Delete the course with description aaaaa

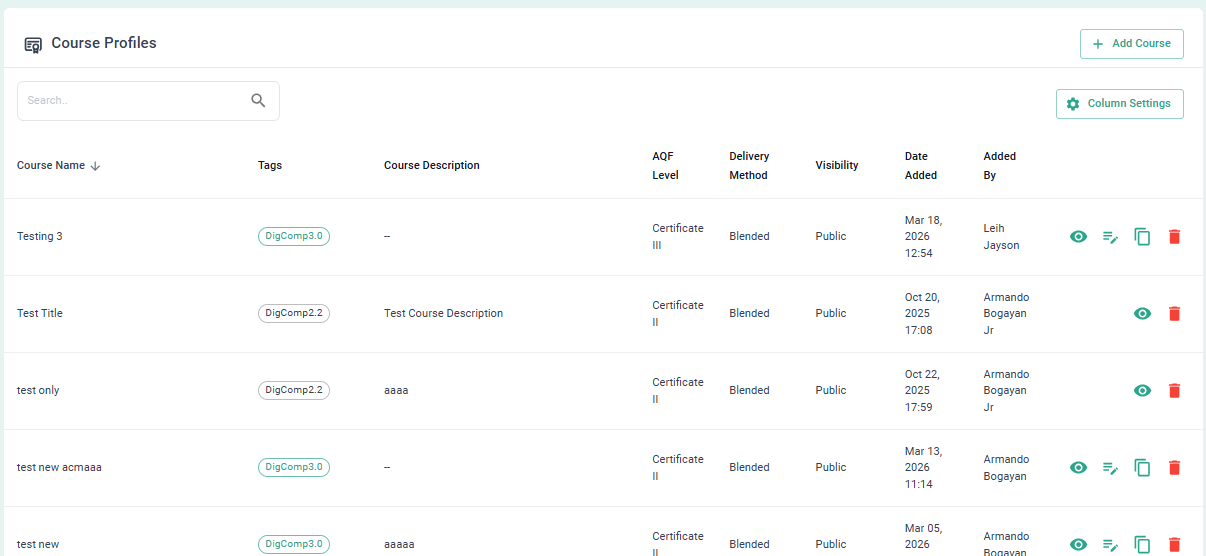coord(1174,545)
